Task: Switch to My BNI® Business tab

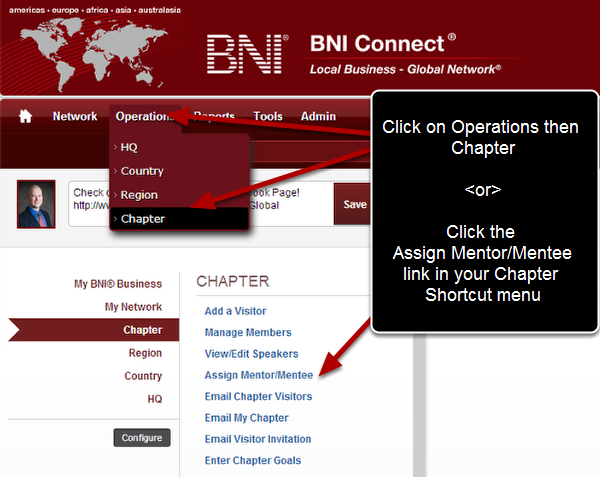Action: [x=118, y=284]
